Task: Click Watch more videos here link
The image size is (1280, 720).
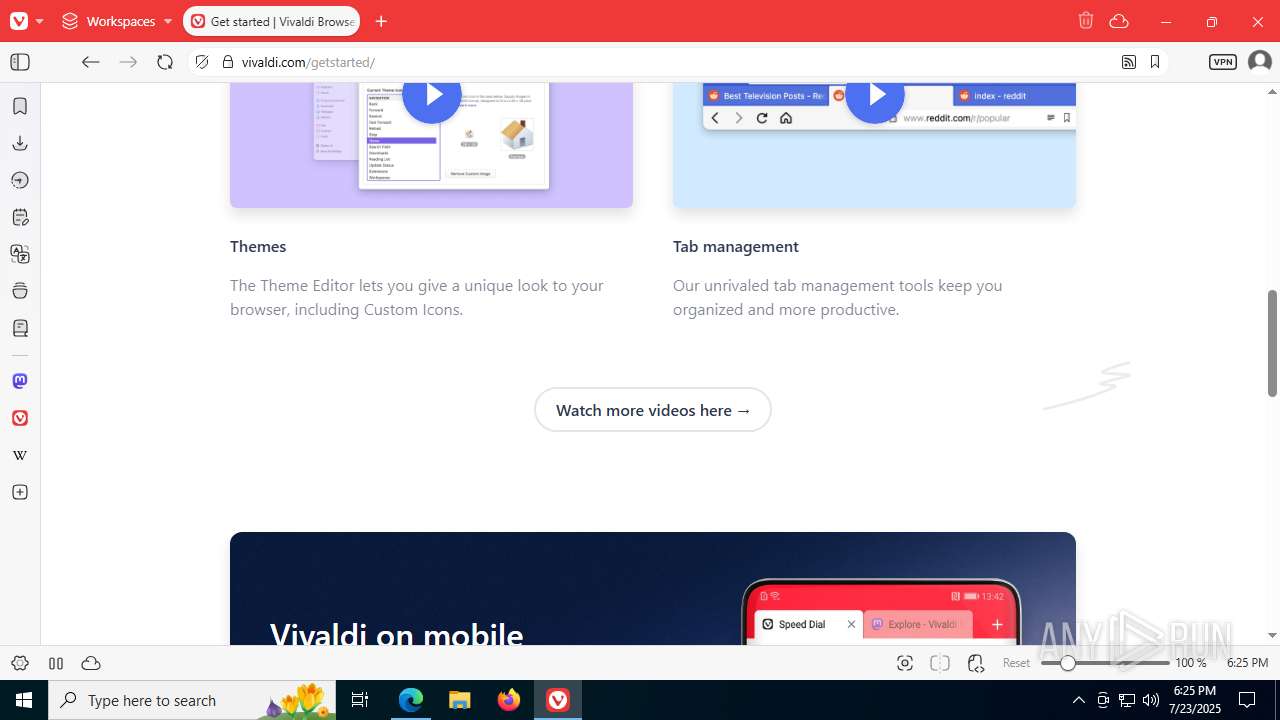Action: click(x=653, y=410)
